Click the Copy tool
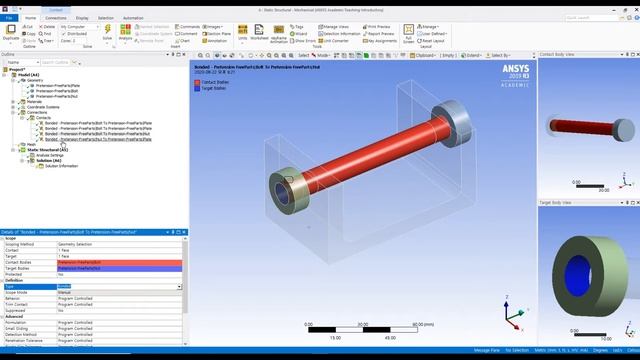This screenshot has height=360, width=640. point(29,33)
